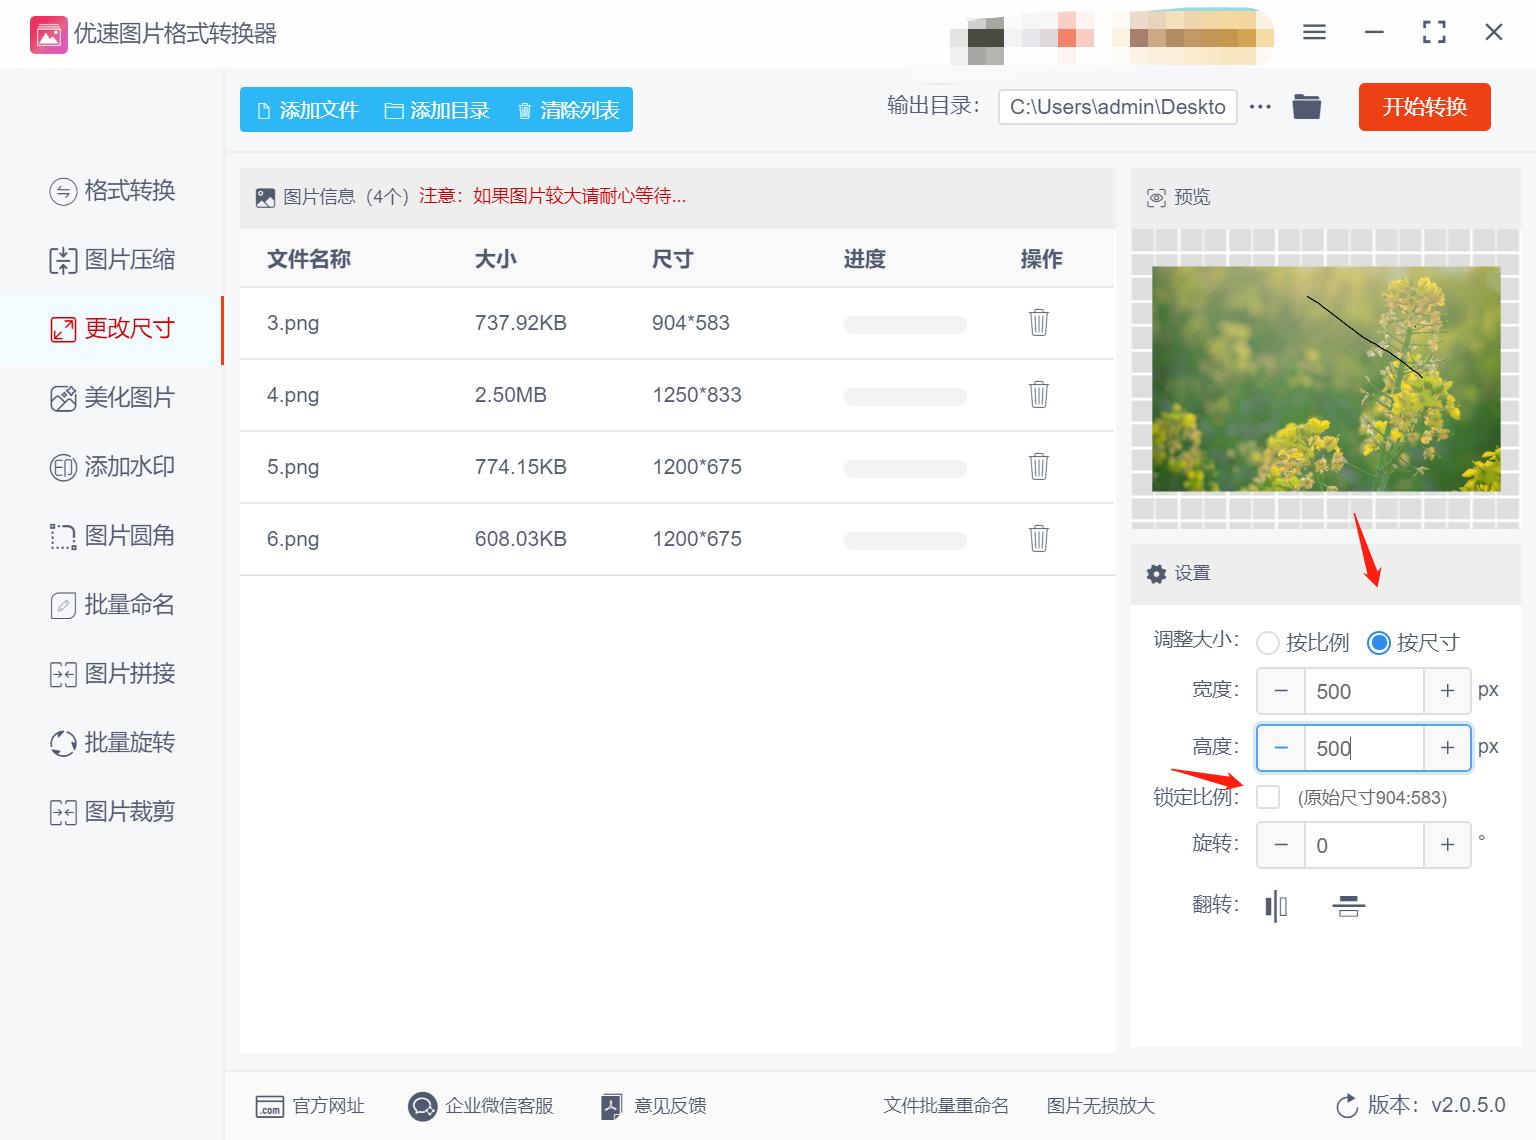Select the 格式转换 tool in sidebar
This screenshot has height=1140, width=1536.
coord(112,191)
